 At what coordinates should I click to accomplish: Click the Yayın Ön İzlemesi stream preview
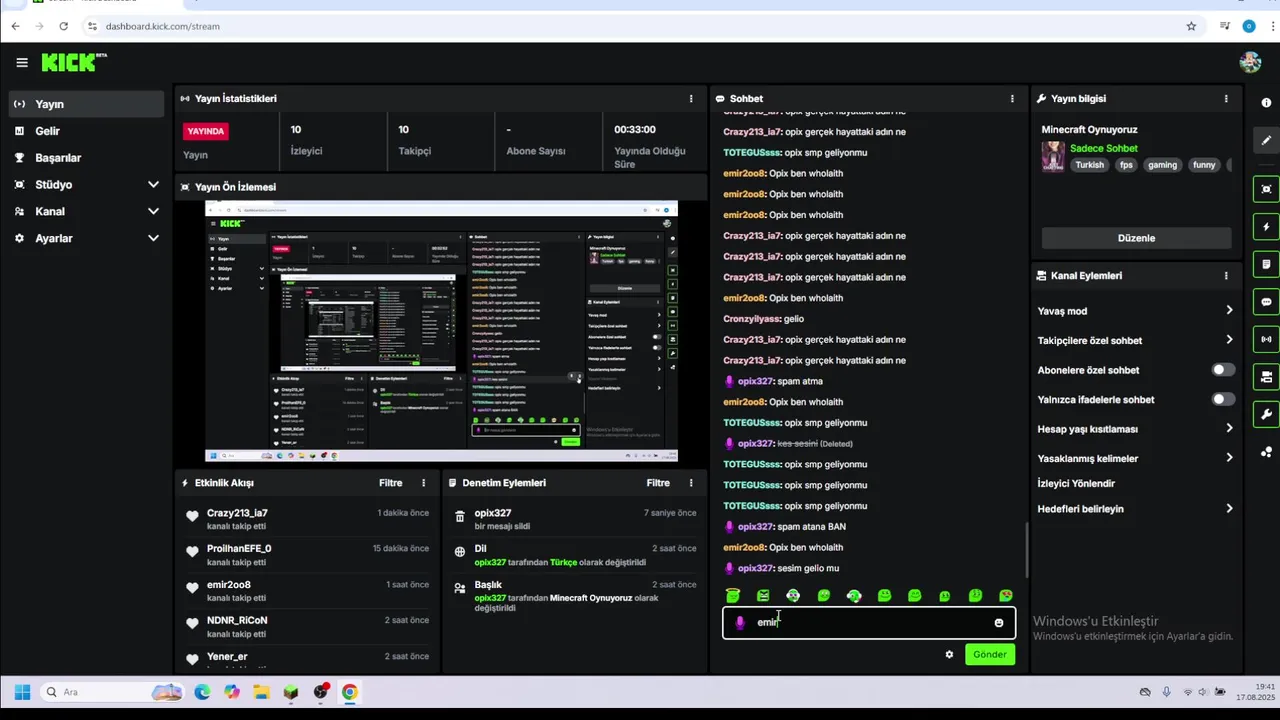tap(441, 331)
